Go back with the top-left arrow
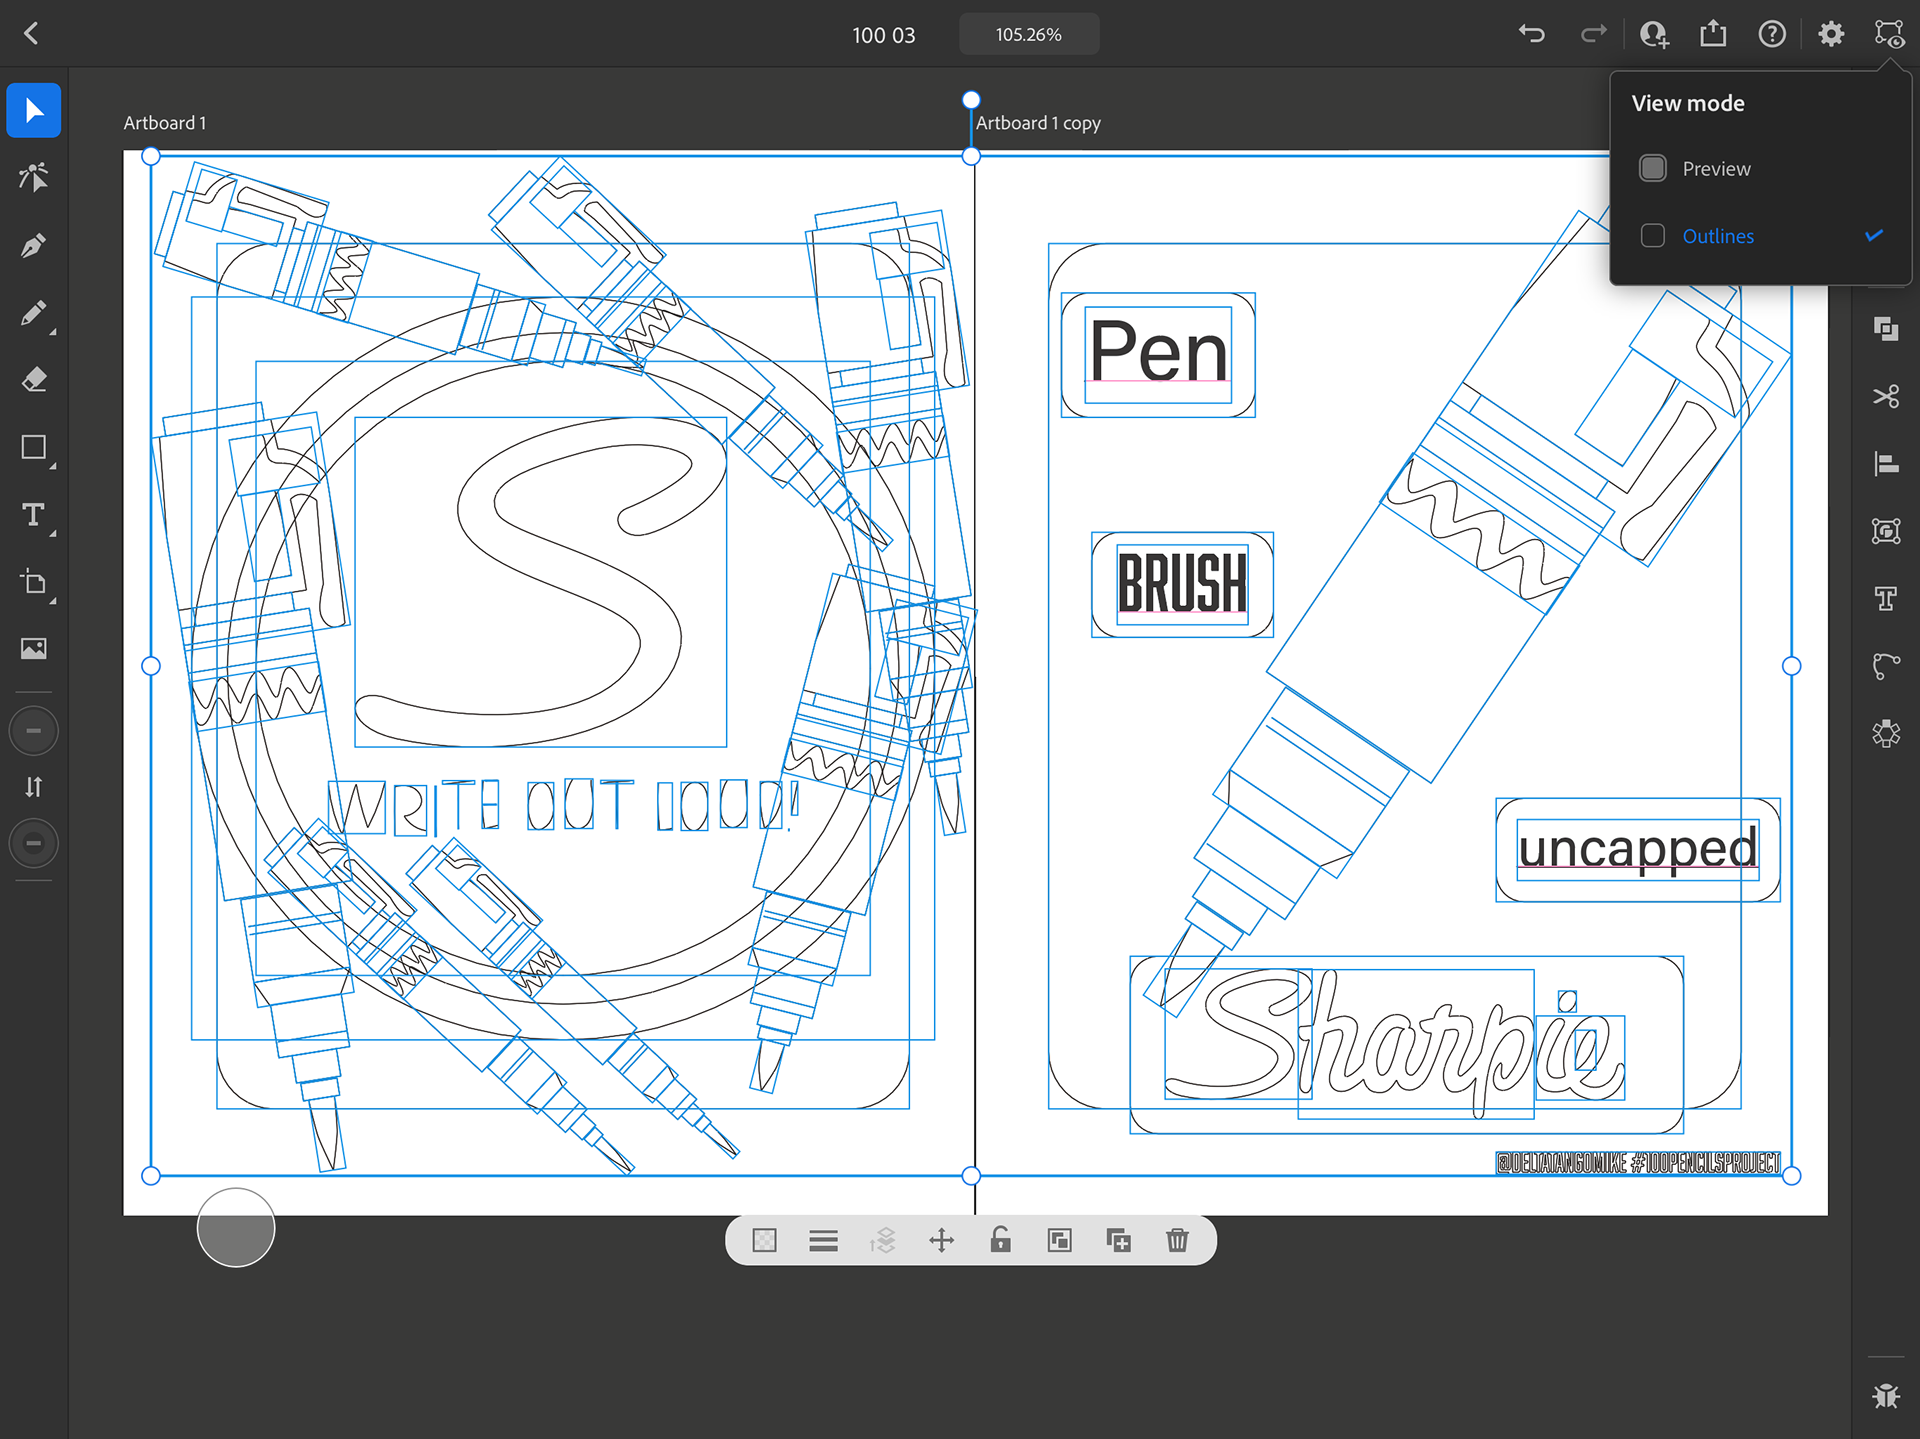This screenshot has width=1920, height=1439. tap(31, 34)
